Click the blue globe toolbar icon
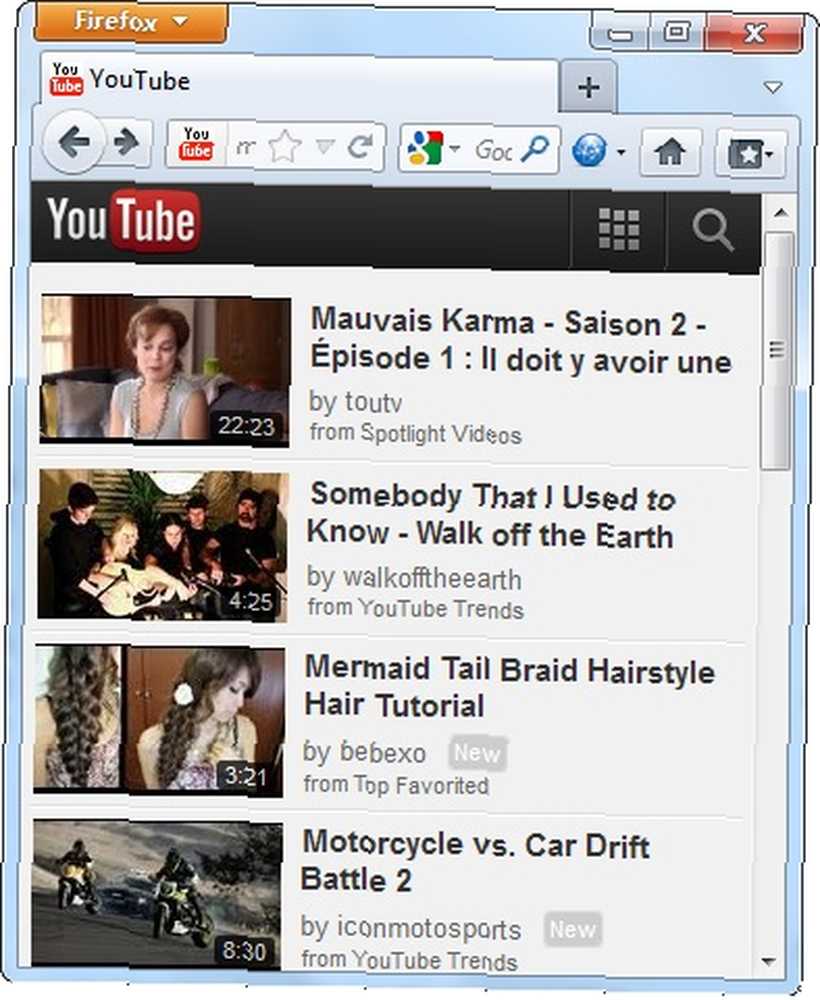This screenshot has width=820, height=1000. (x=588, y=151)
